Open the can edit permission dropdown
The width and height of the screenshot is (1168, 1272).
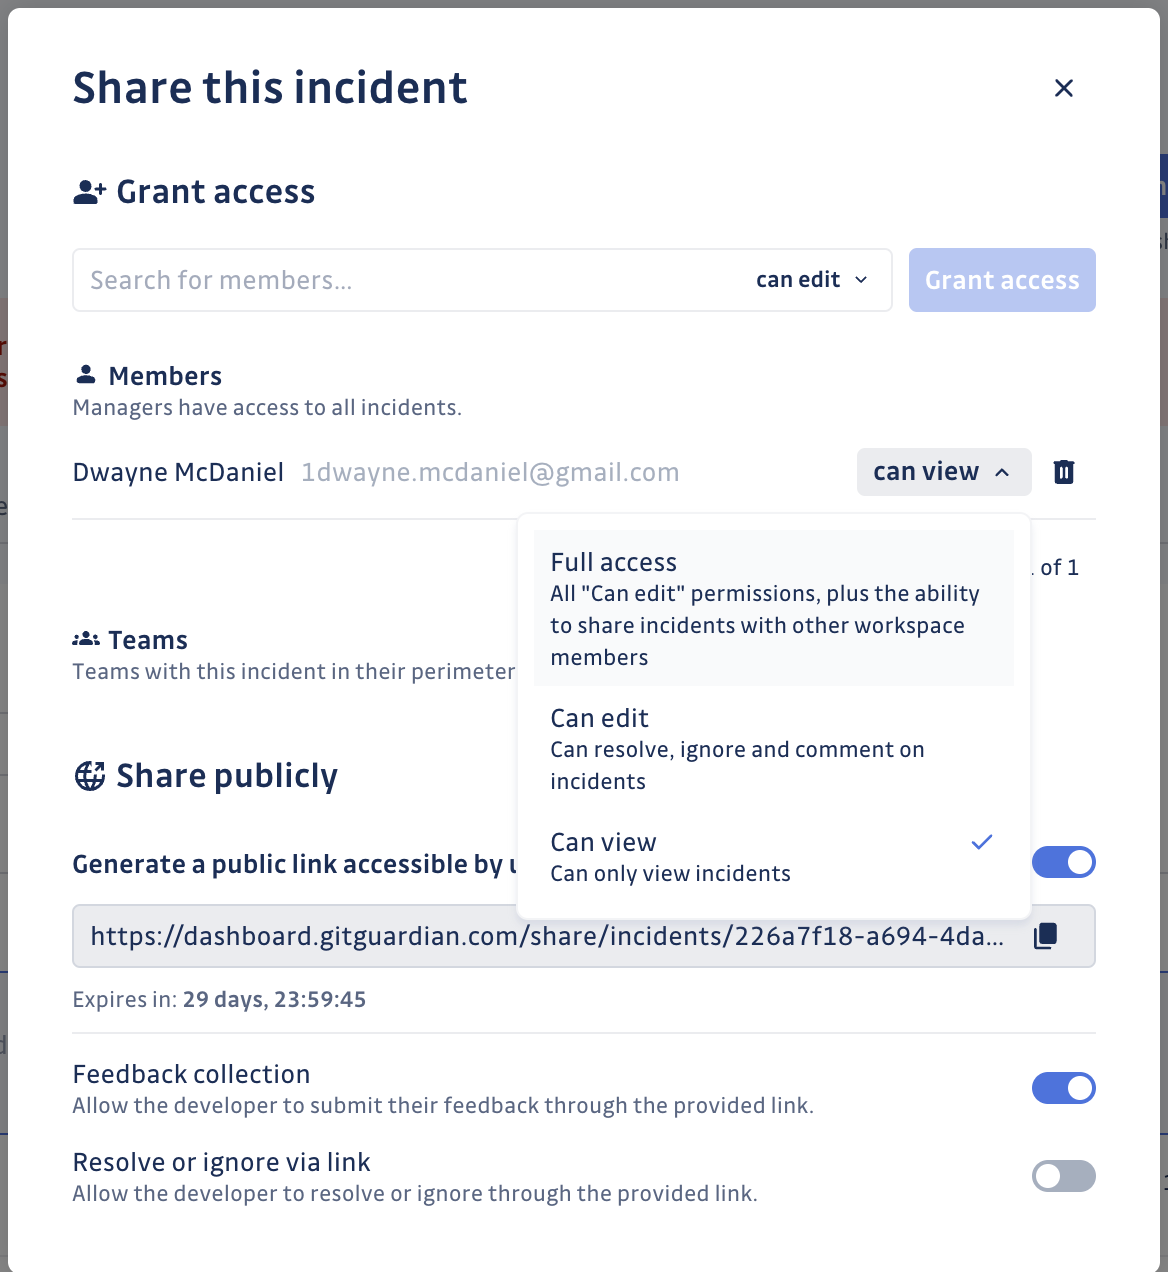811,280
